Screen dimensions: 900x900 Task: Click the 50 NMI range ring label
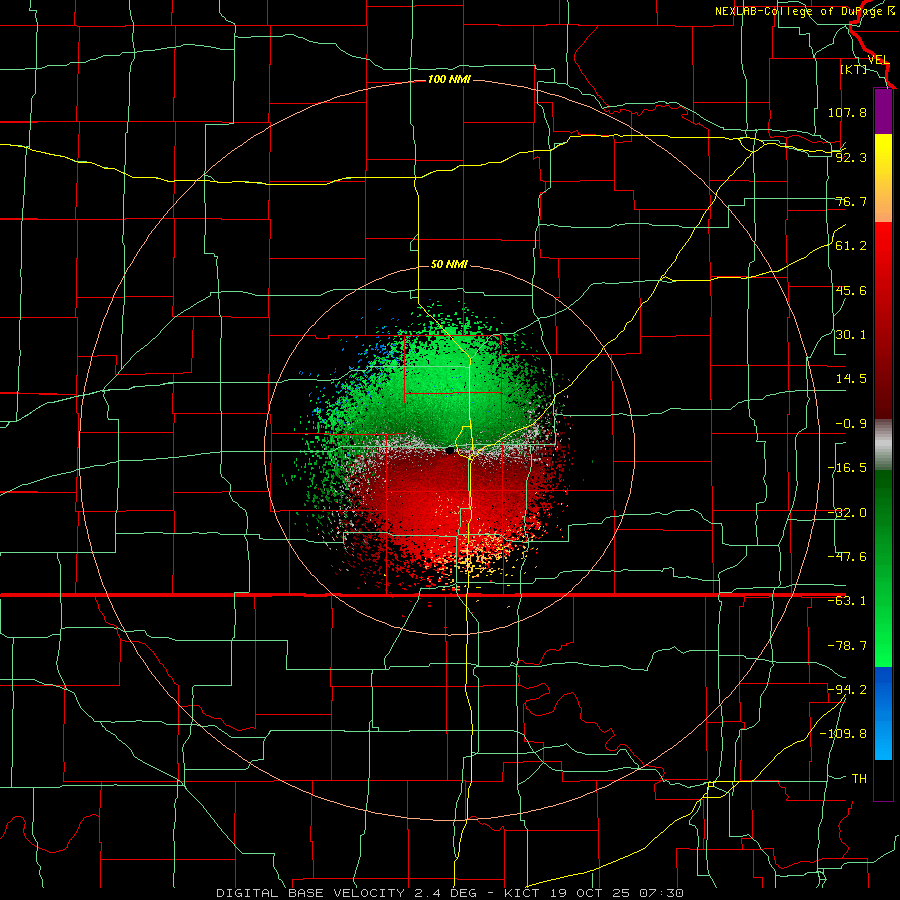coord(449,264)
